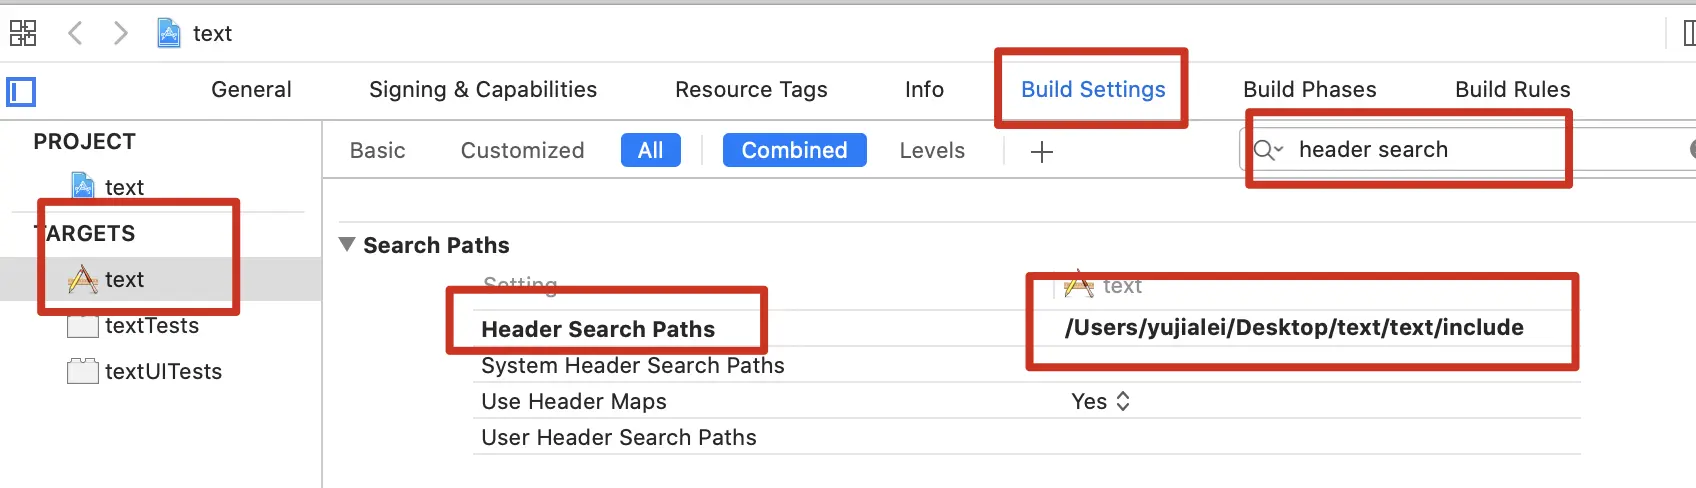Image resolution: width=1696 pixels, height=488 pixels.
Task: Switch to the Build Phases tab
Action: point(1309,90)
